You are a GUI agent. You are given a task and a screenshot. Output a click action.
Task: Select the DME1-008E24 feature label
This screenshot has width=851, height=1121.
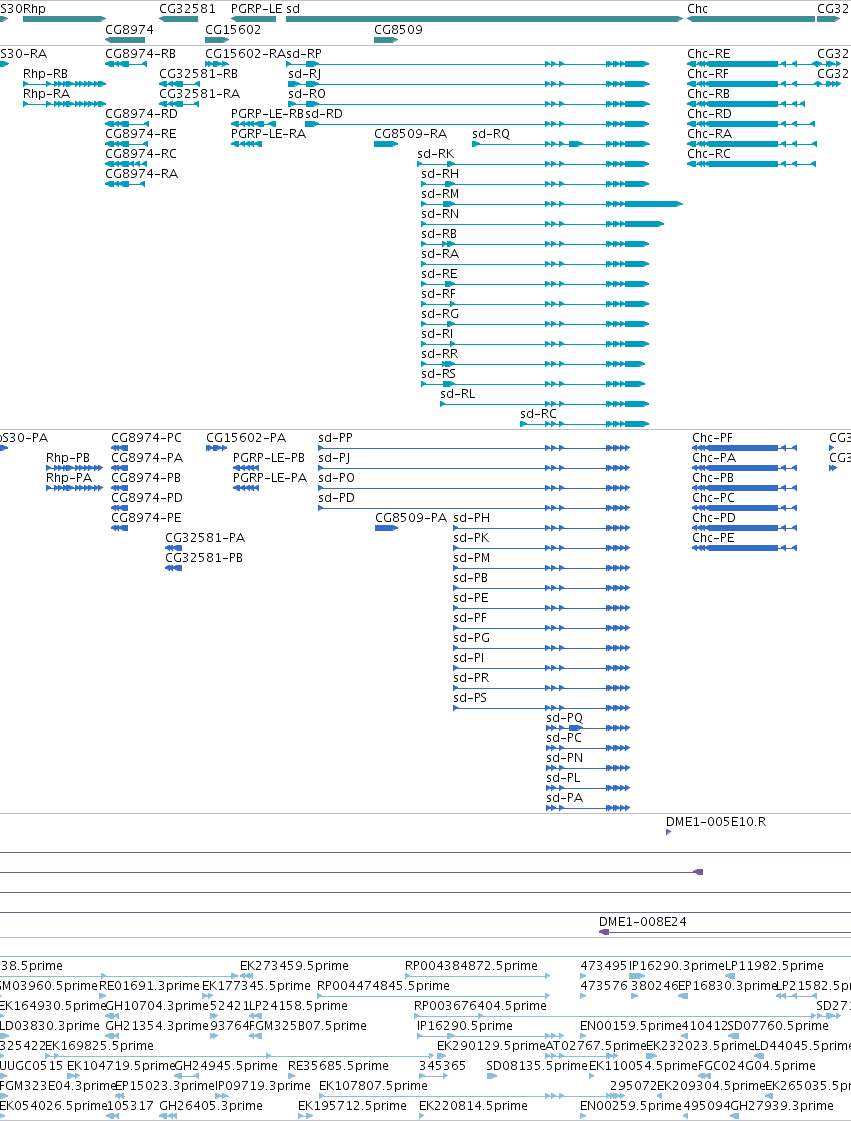click(x=642, y=922)
